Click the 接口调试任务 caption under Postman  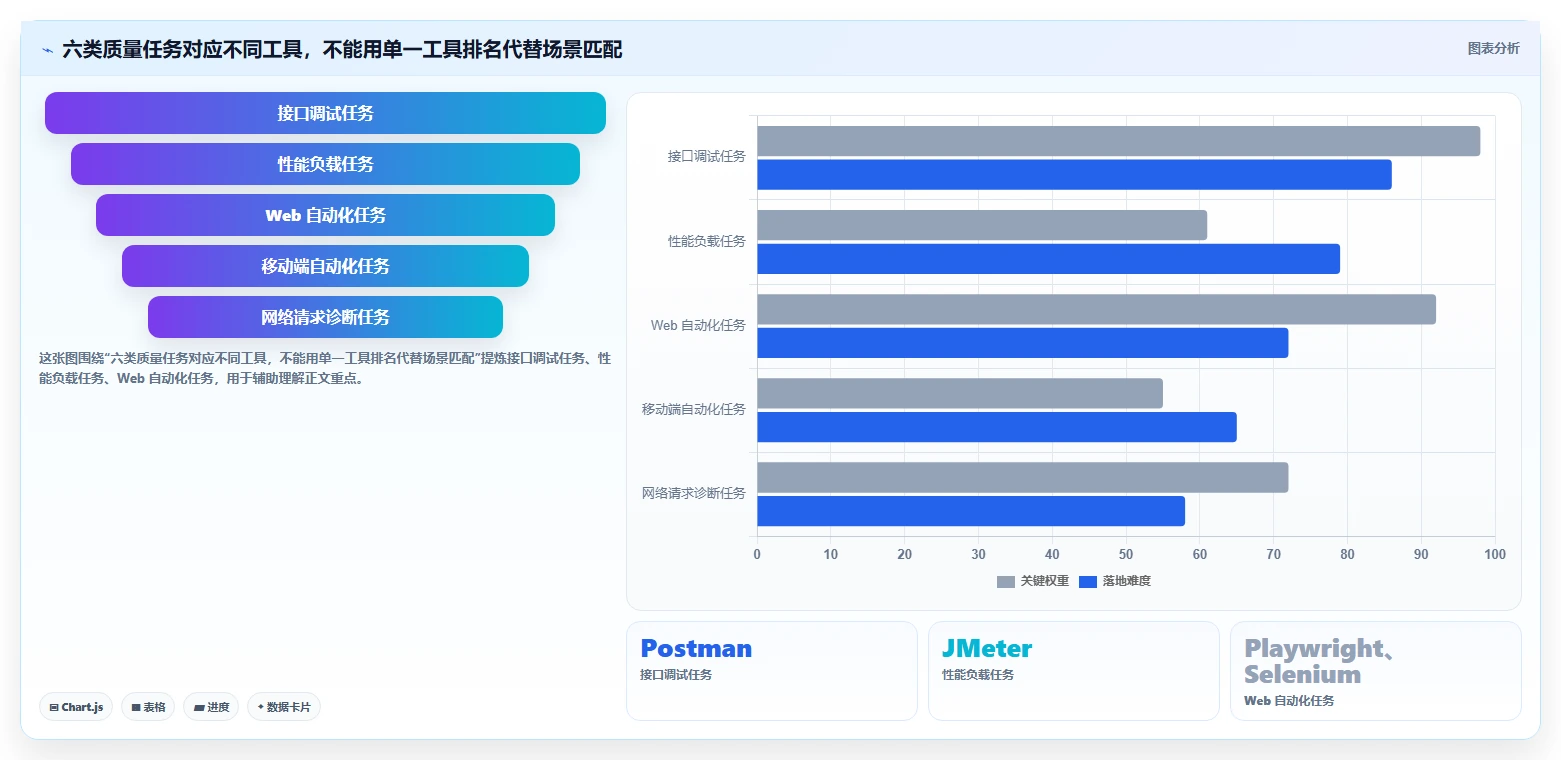point(676,675)
